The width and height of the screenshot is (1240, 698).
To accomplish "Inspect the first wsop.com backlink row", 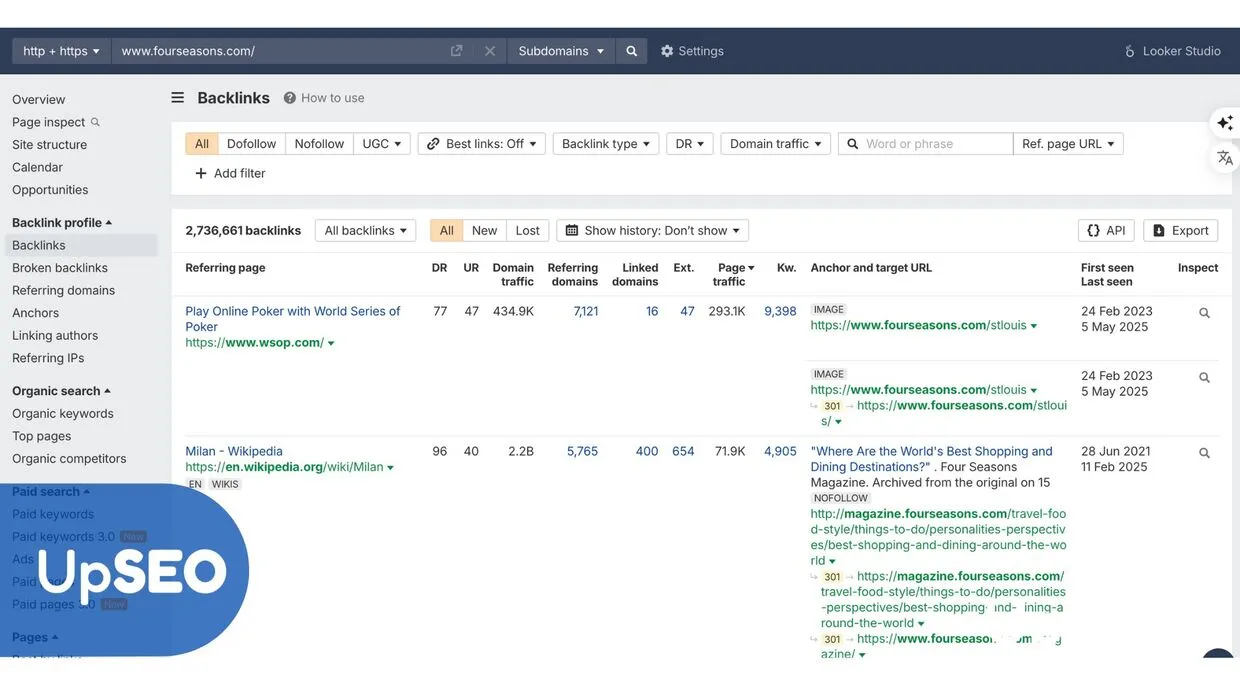I will click(x=1204, y=313).
